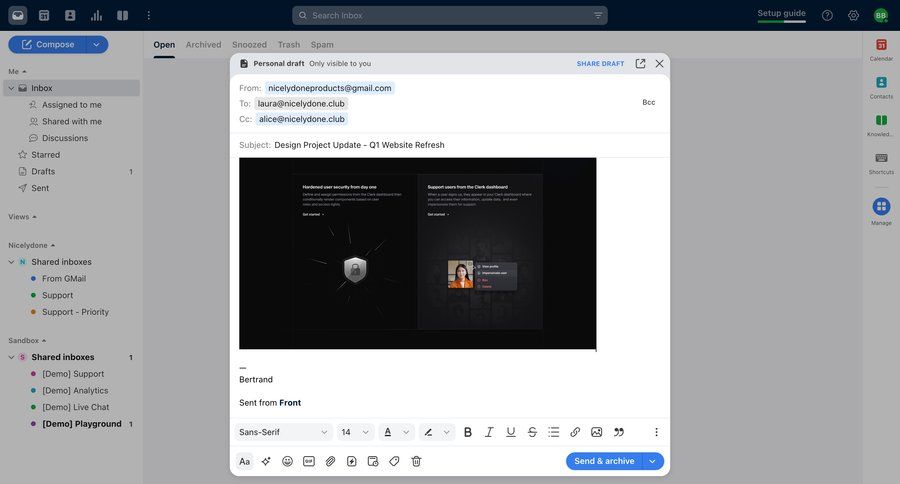
Task: Click SHARE DRAFT link
Action: pos(600,64)
